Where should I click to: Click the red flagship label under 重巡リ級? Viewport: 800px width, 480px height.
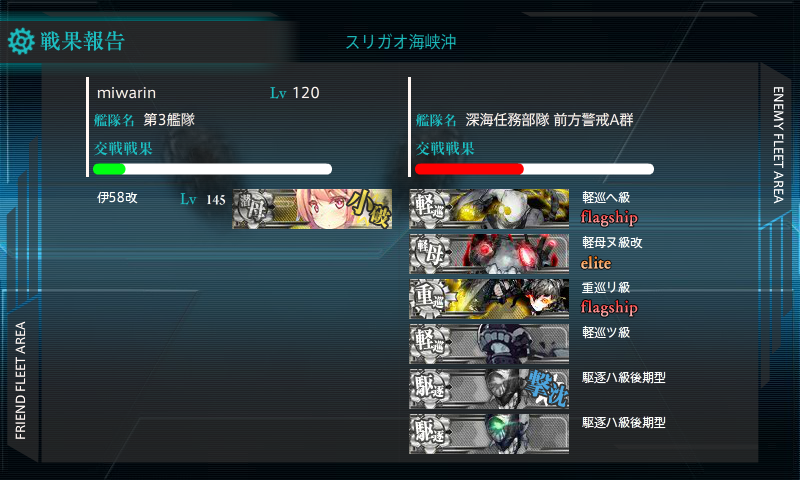tap(609, 308)
